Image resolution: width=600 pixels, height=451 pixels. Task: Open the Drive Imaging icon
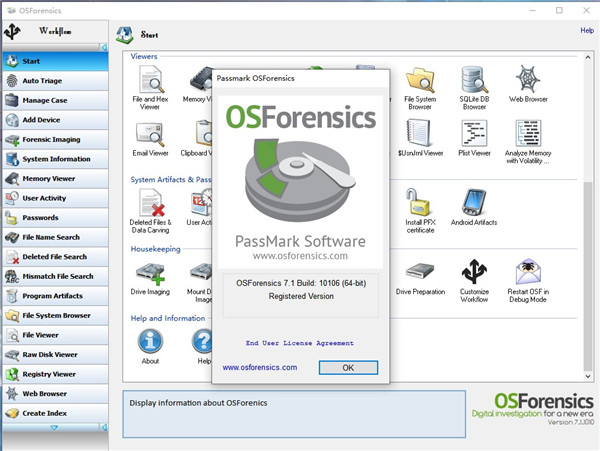coord(150,274)
